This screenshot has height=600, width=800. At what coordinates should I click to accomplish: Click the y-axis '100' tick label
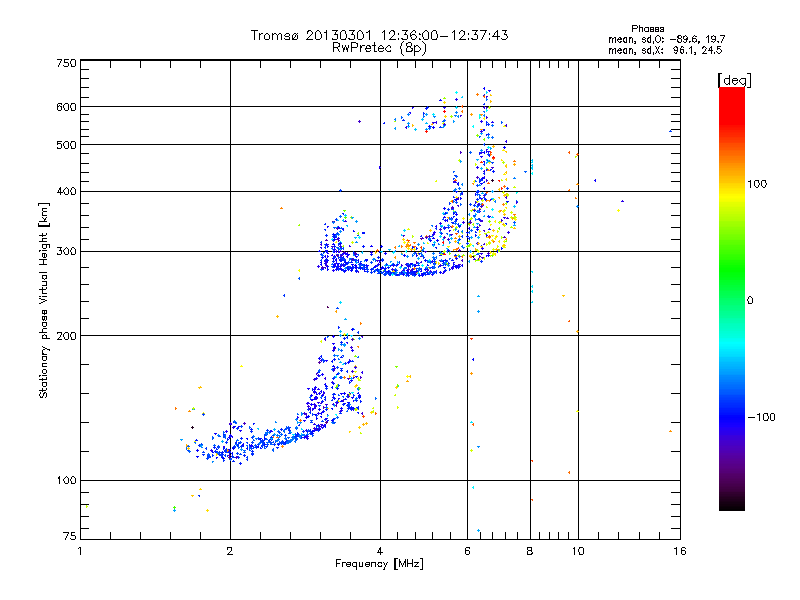[x=66, y=480]
